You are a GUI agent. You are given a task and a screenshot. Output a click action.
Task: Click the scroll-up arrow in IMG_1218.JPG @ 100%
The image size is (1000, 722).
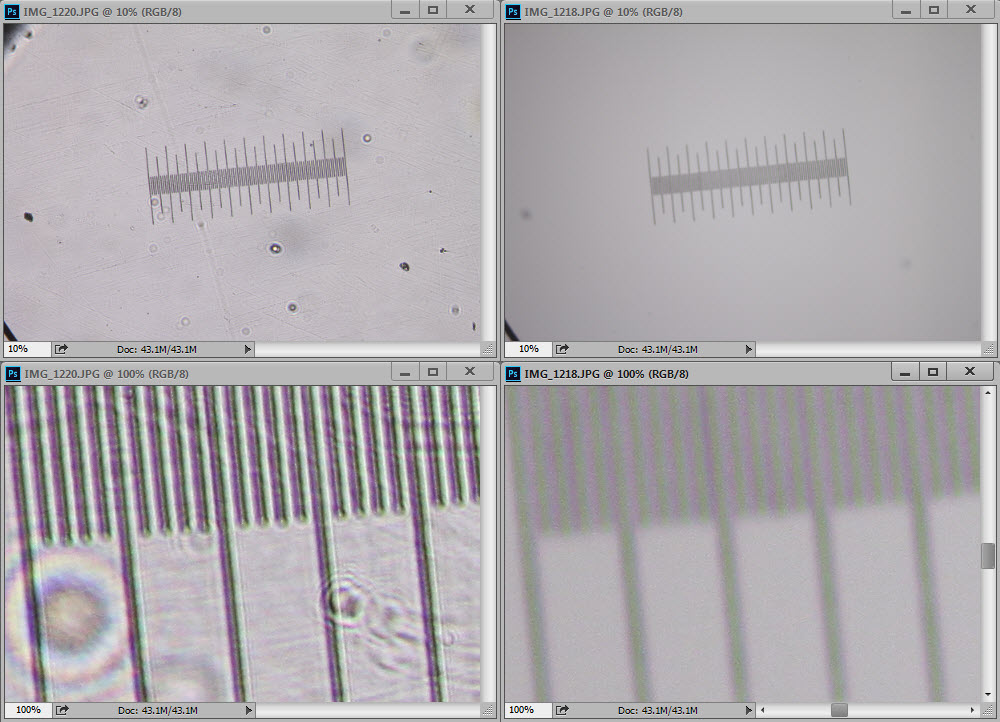click(988, 392)
